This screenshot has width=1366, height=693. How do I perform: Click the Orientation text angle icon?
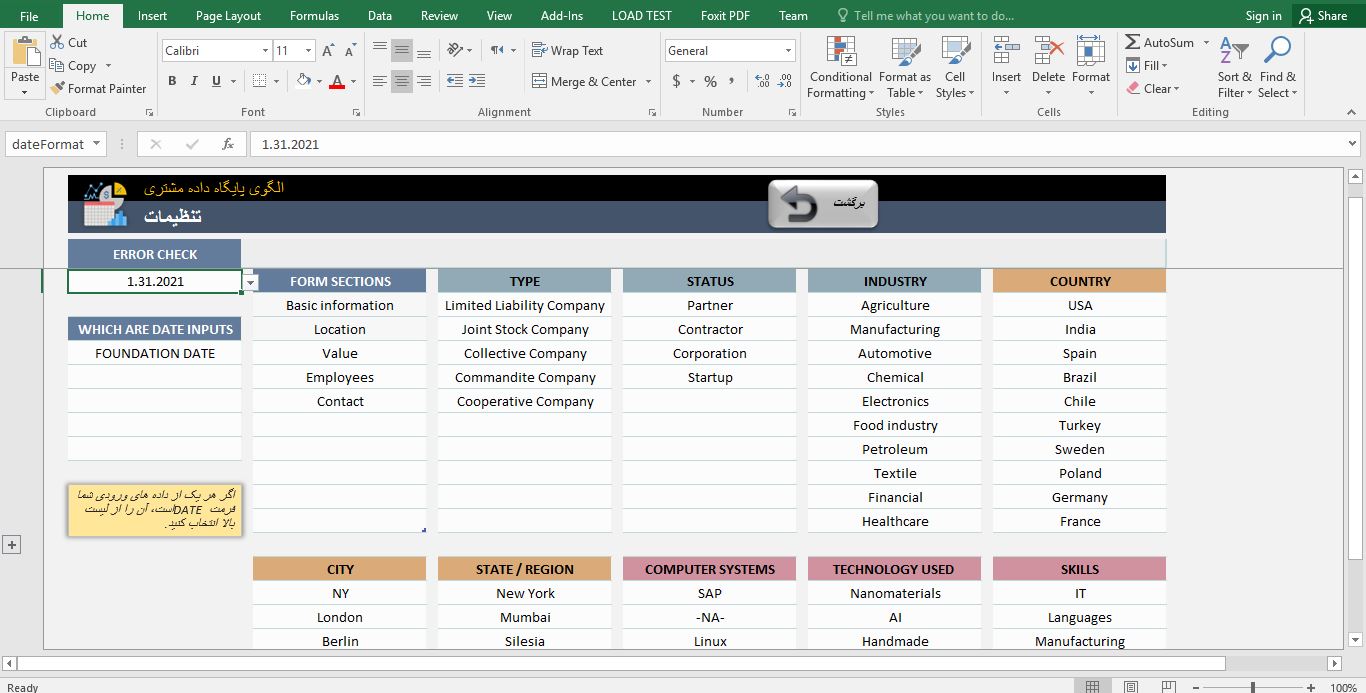[455, 50]
